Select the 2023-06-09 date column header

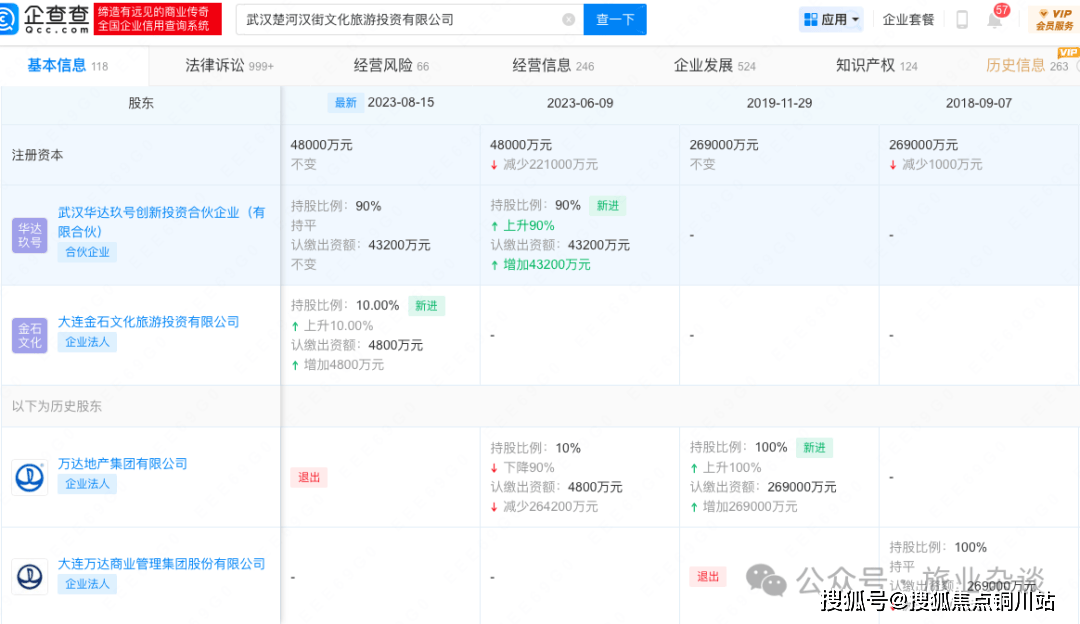pyautogui.click(x=580, y=103)
